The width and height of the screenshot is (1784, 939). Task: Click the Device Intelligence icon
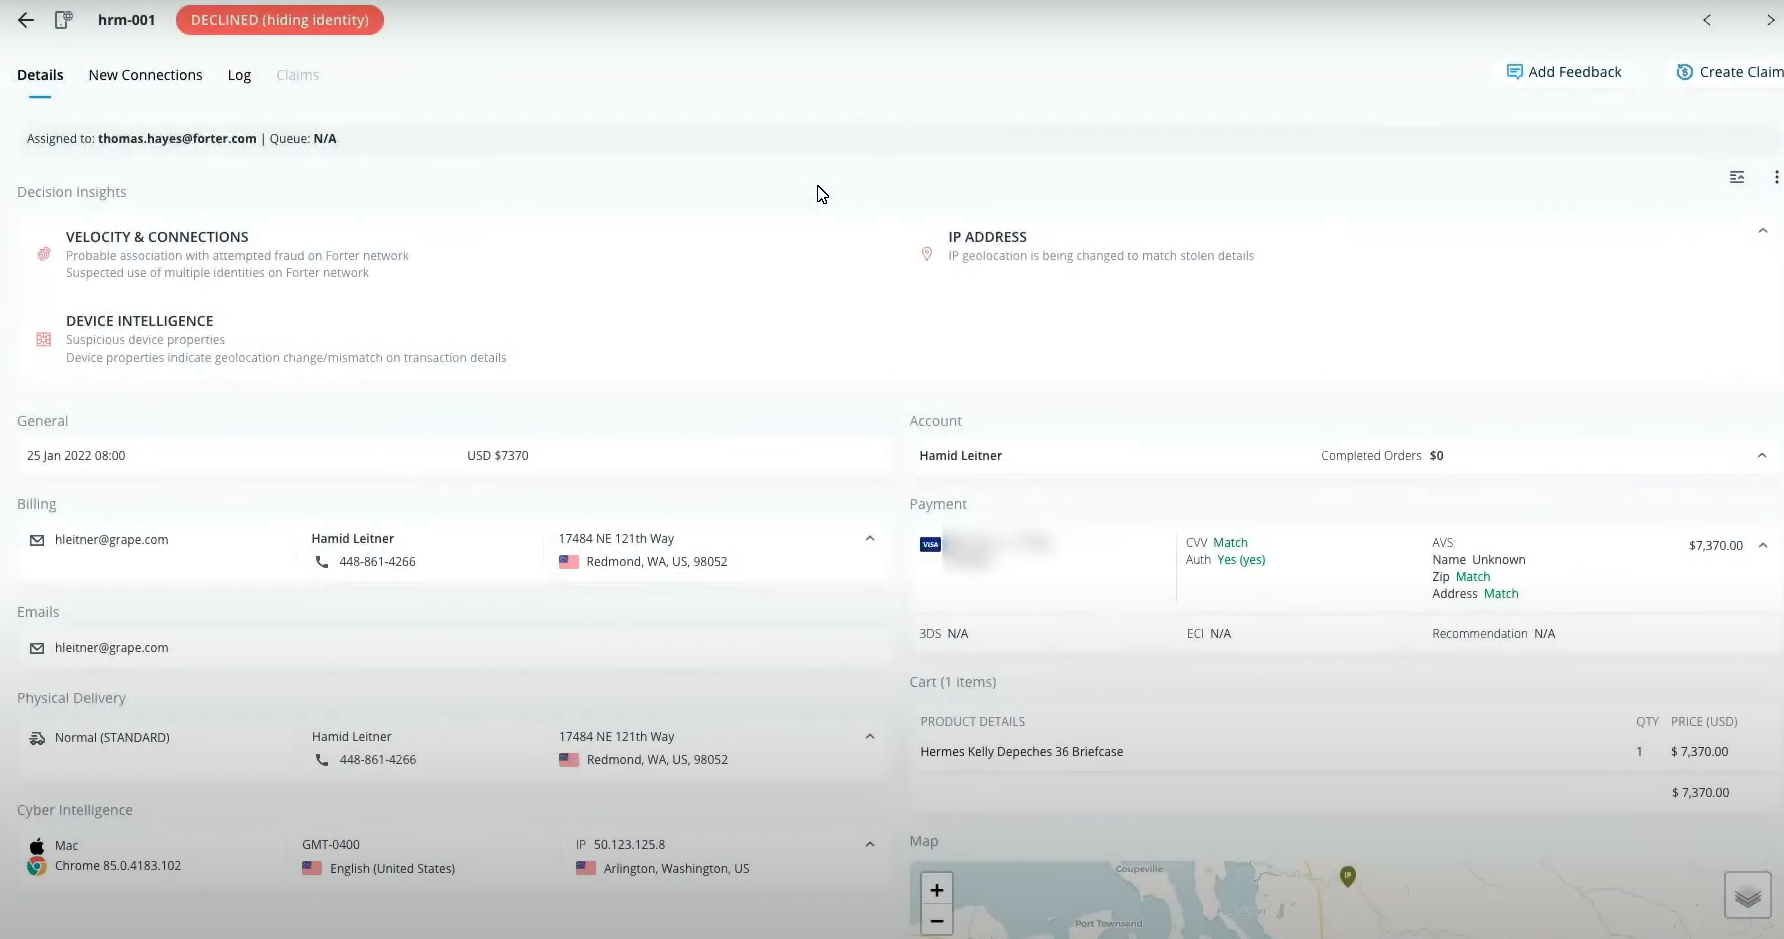(x=44, y=340)
